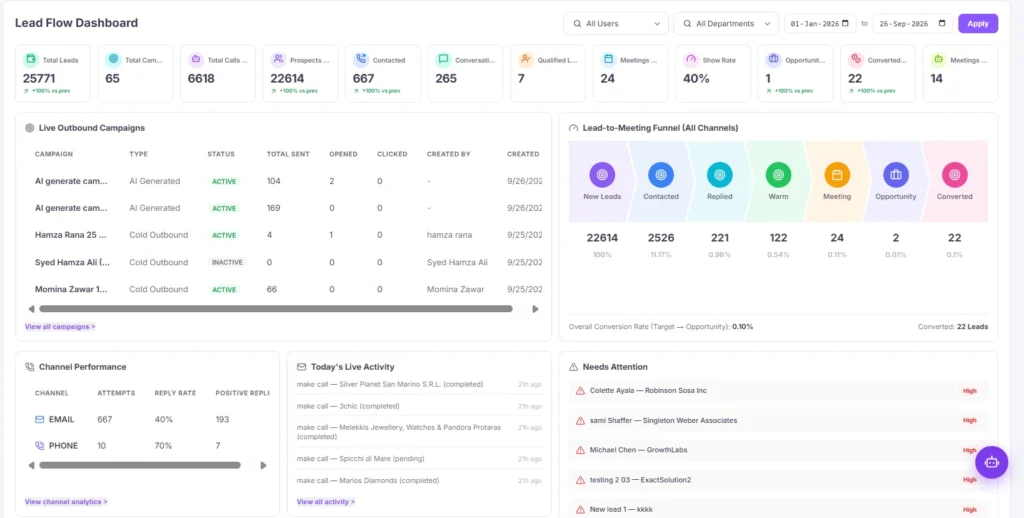The height and width of the screenshot is (518, 1024).
Task: Click the REPLY RATE column header
Action: [175, 393]
